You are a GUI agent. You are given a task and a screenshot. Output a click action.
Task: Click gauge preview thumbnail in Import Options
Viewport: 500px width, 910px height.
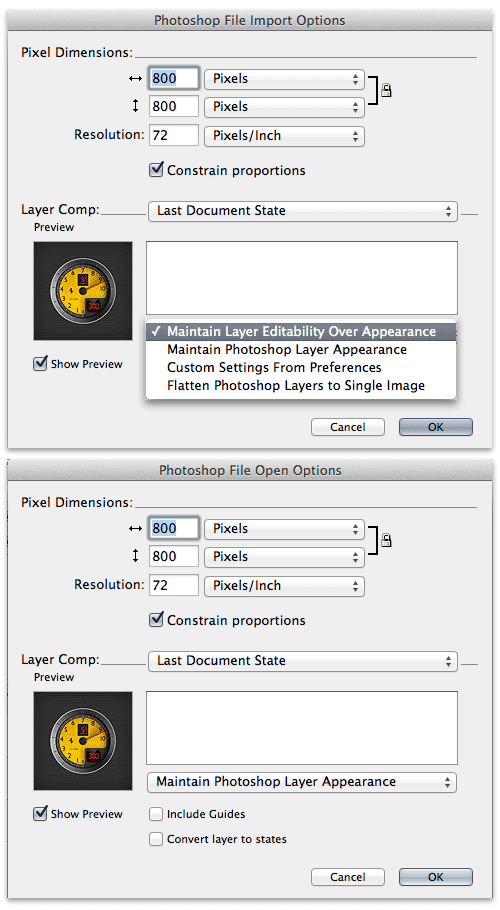[x=83, y=291]
